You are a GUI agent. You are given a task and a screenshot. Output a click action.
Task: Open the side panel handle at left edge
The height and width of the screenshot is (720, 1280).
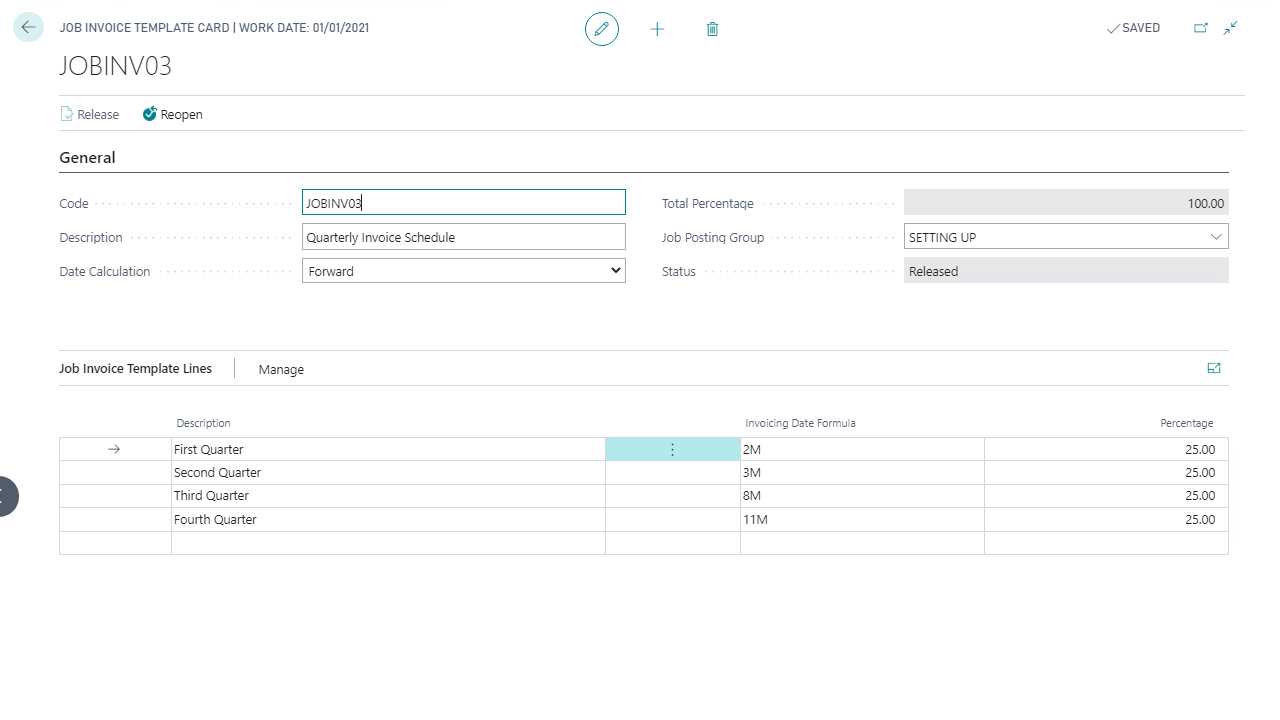(x=8, y=496)
